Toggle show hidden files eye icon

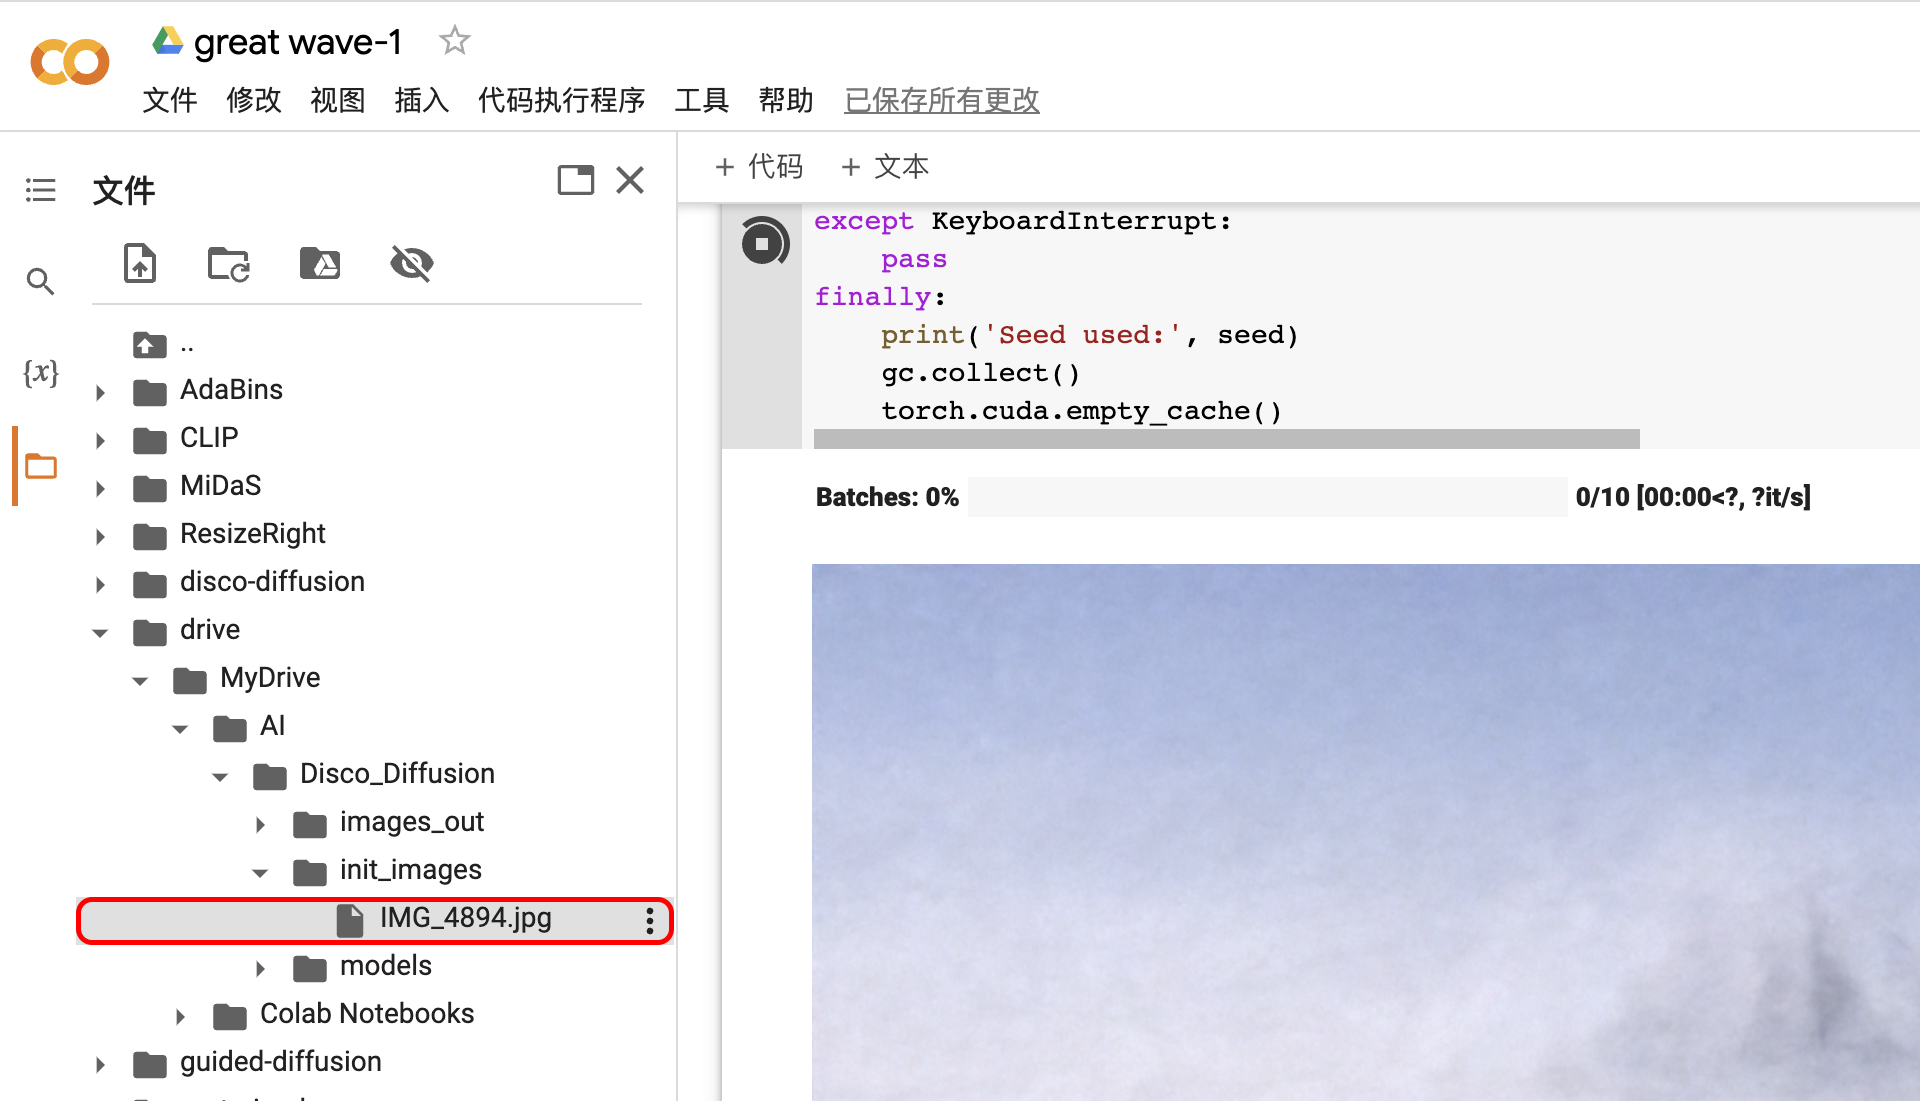(411, 264)
